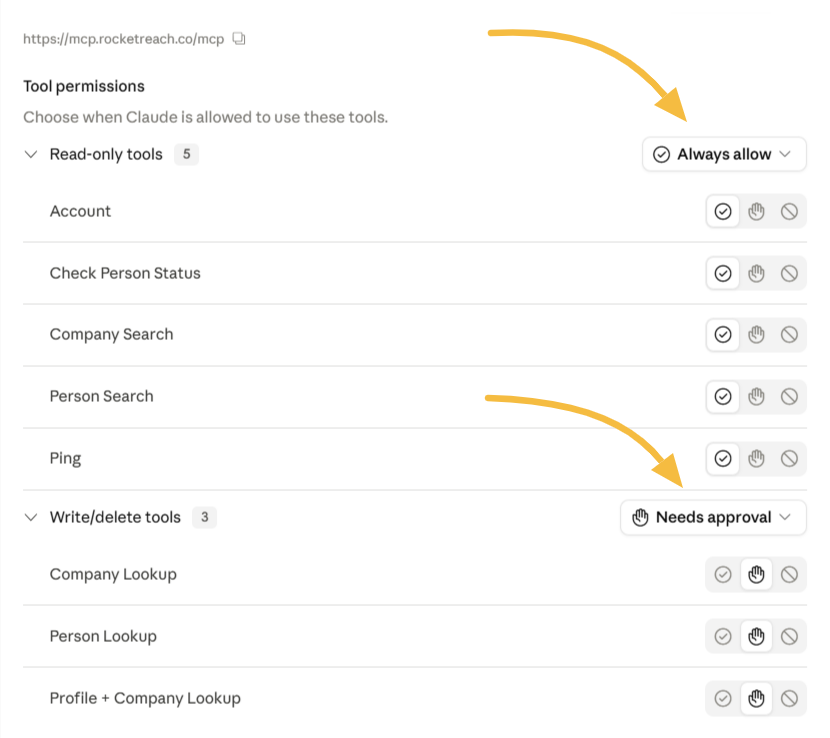
Task: Select always-allow checkmark for Account
Action: tap(723, 211)
